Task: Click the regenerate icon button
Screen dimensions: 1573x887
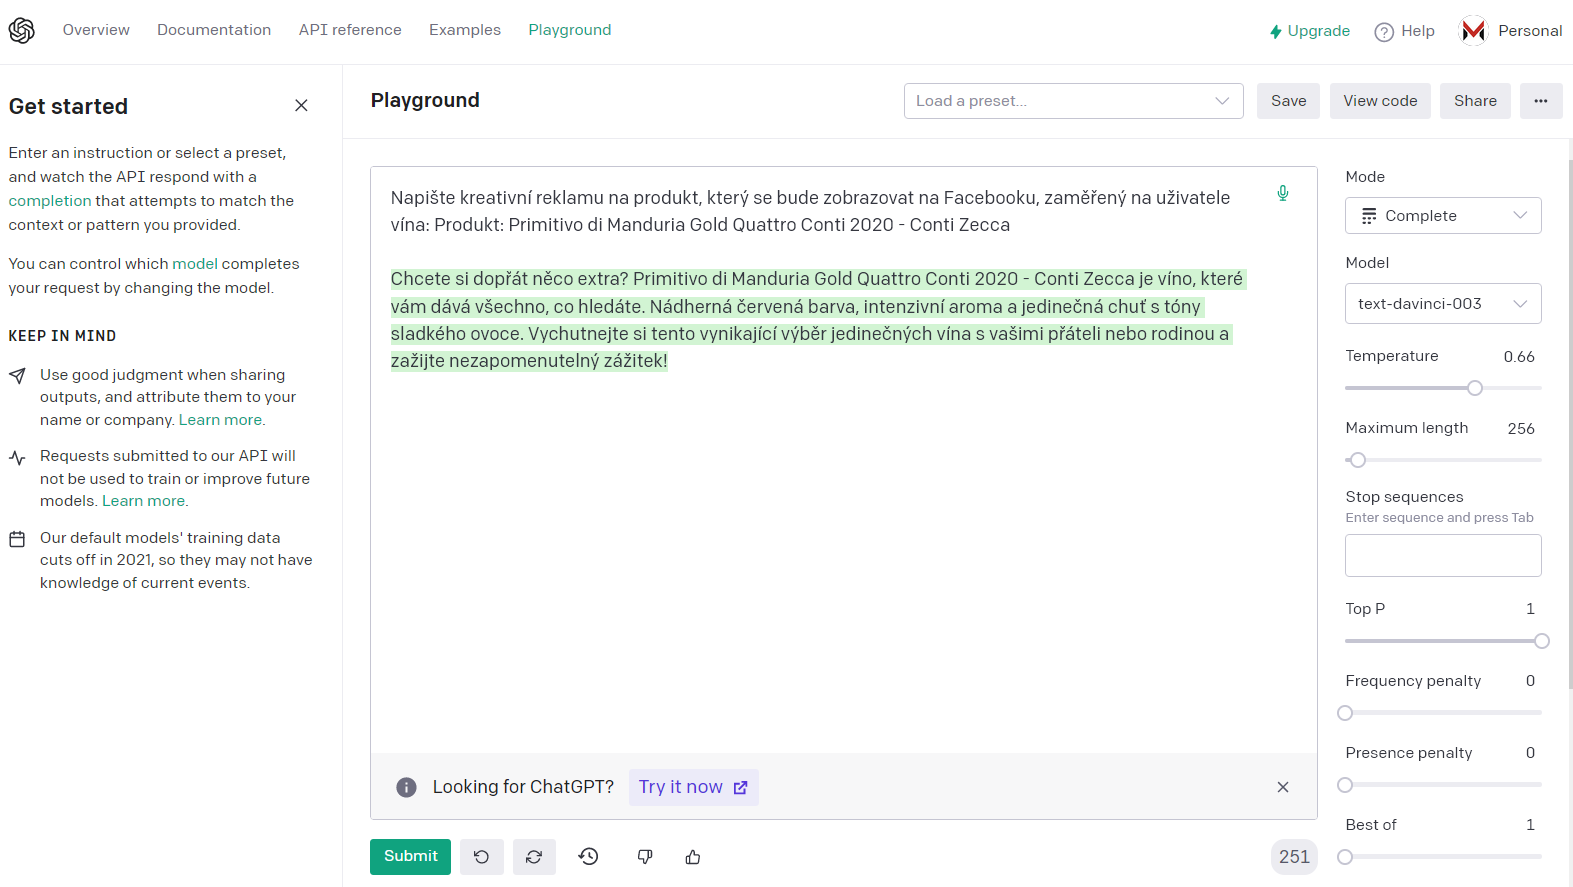Action: tap(534, 857)
